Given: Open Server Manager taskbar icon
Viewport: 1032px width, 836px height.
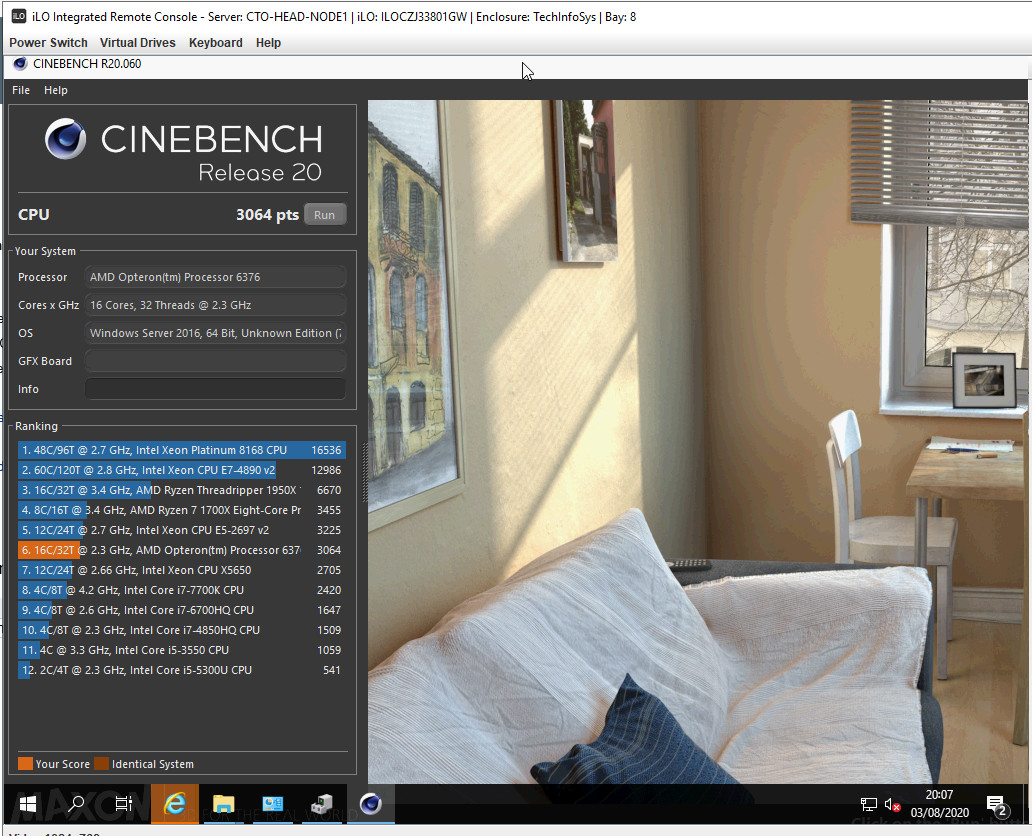Looking at the screenshot, I should coord(272,804).
